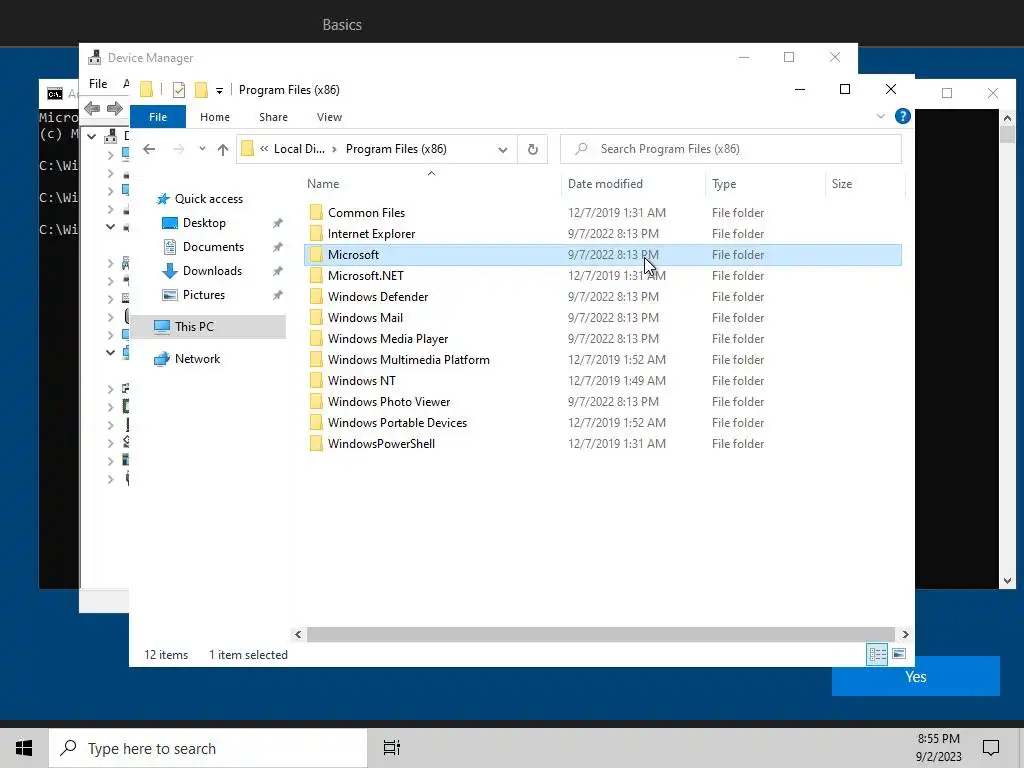1024x768 pixels.
Task: Select the Windows Multimedia Platform row
Action: [603, 360]
